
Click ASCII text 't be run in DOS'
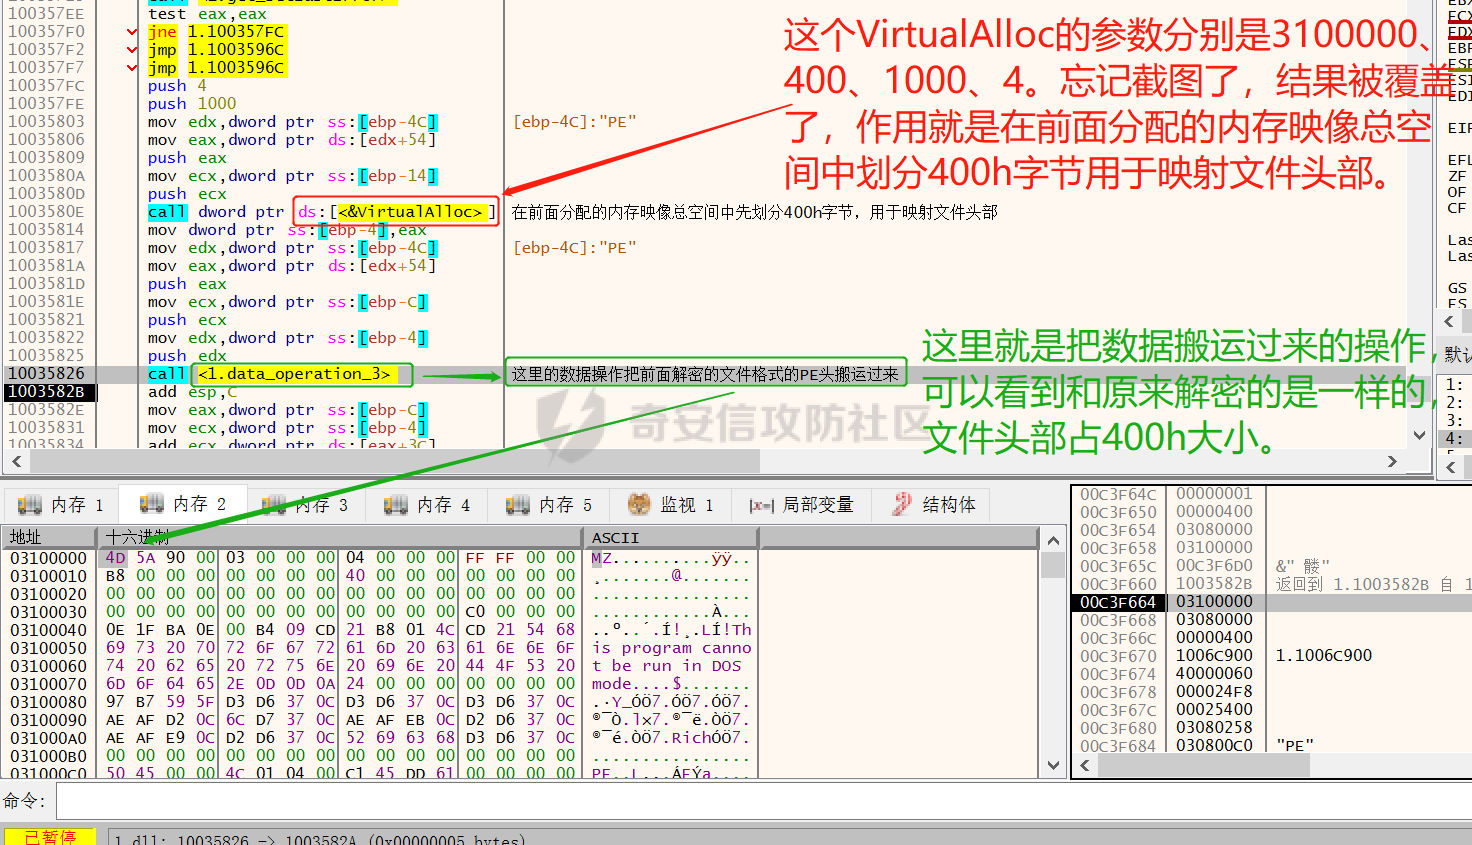tap(666, 666)
